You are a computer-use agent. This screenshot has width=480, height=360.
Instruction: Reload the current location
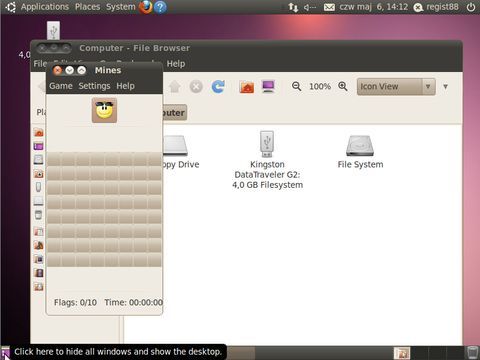218,87
